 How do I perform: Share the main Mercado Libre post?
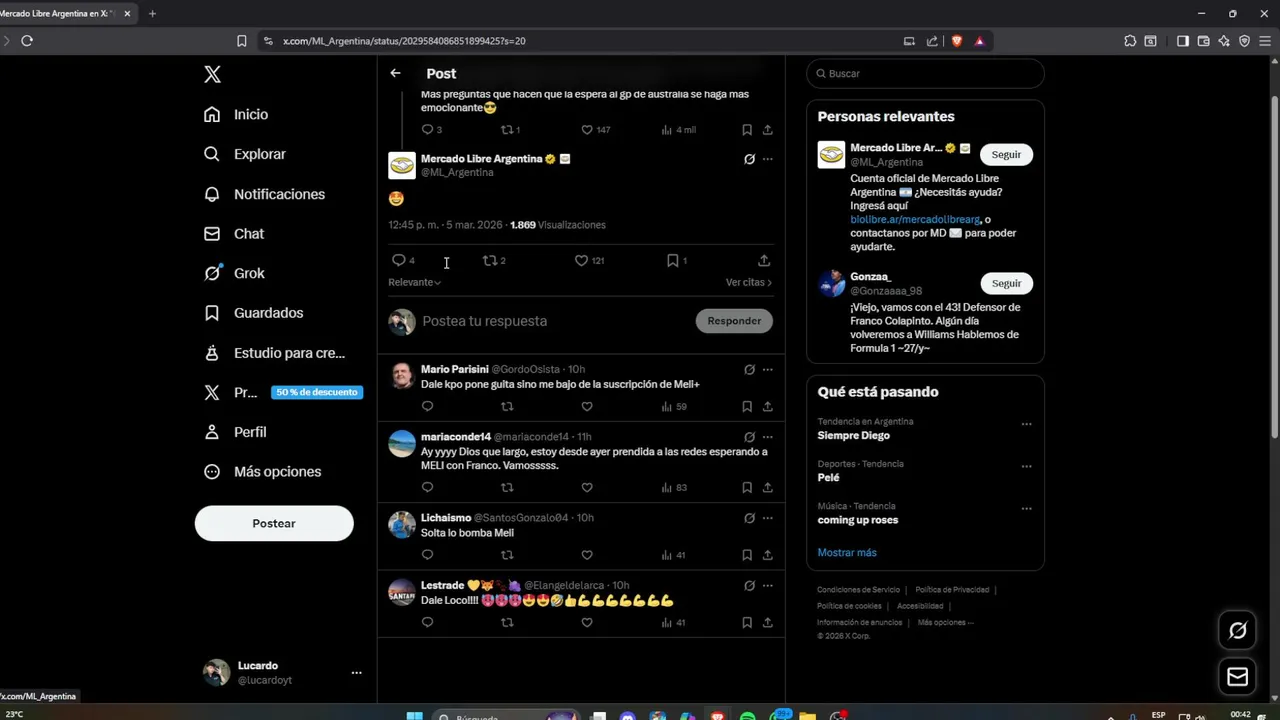point(764,260)
